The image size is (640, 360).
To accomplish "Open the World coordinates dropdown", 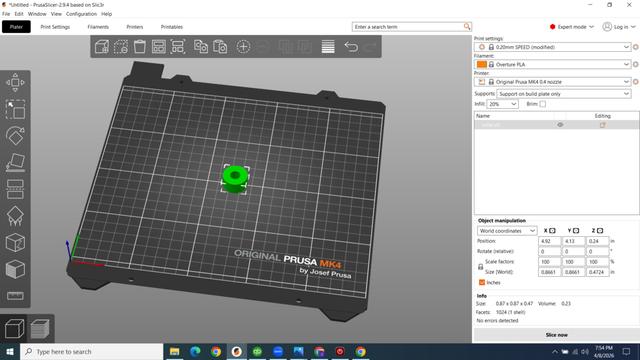I will [x=507, y=231].
